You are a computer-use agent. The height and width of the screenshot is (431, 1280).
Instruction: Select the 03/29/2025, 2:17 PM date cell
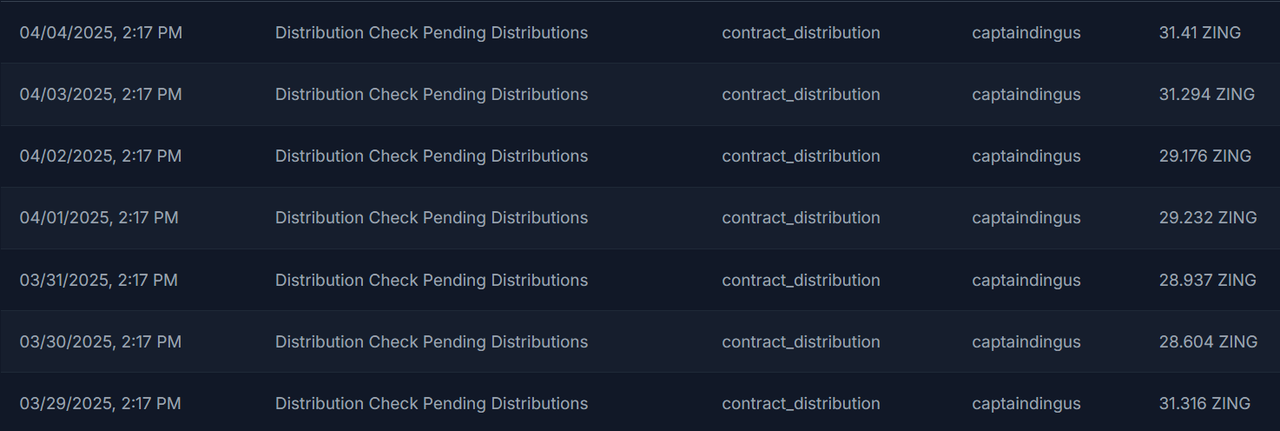point(101,405)
